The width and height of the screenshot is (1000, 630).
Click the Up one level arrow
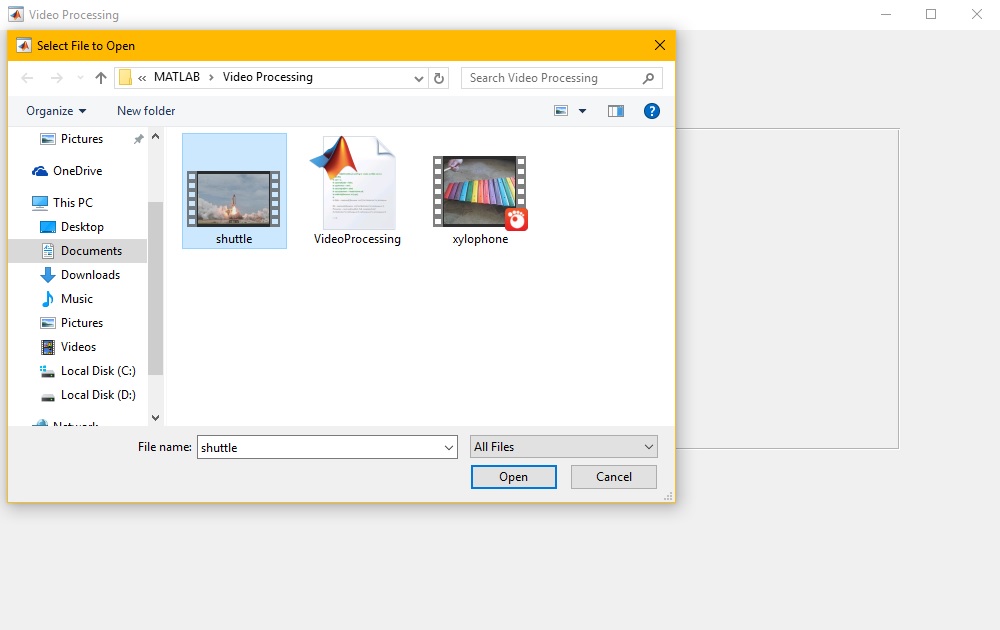101,78
